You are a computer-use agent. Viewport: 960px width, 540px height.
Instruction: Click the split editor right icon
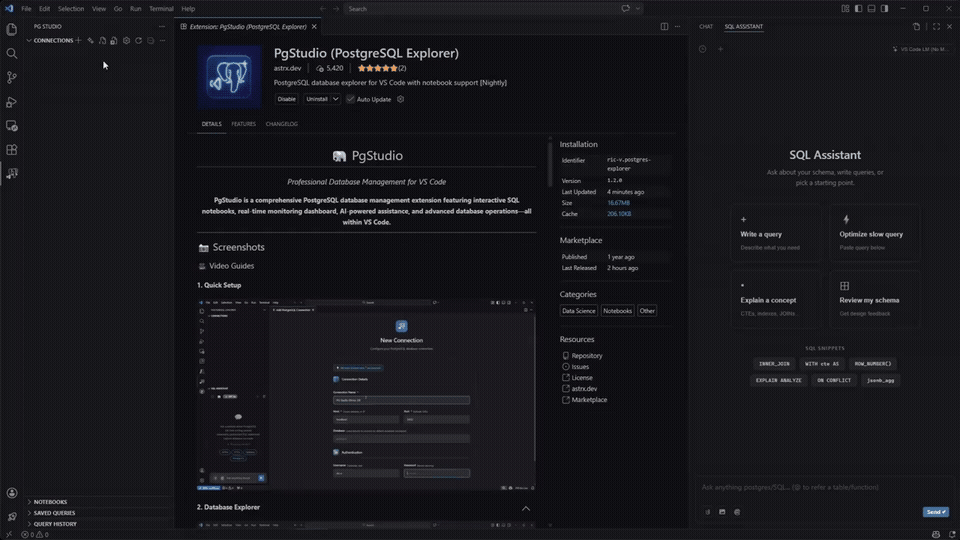tap(664, 26)
